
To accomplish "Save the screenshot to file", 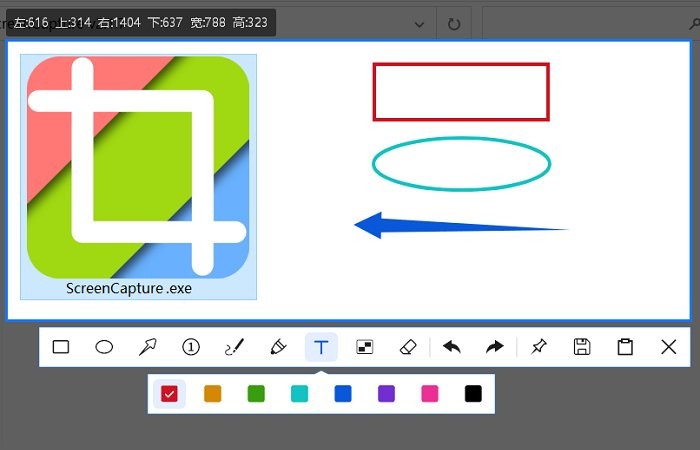I will pyautogui.click(x=582, y=347).
